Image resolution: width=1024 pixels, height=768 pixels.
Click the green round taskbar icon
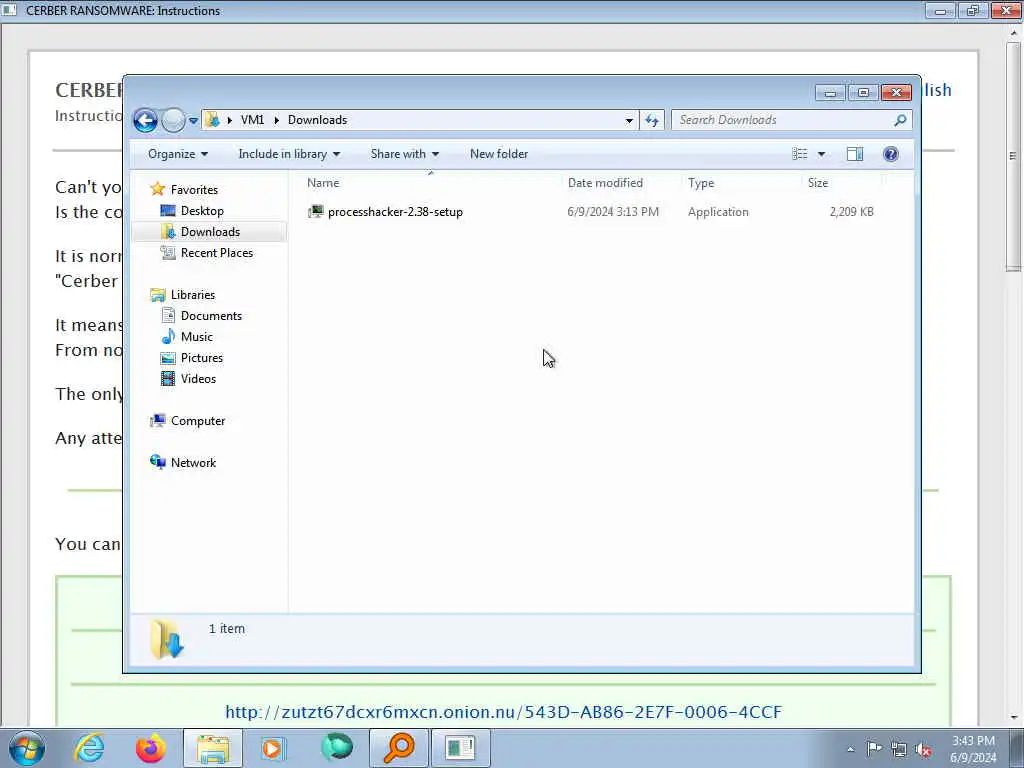pos(337,748)
